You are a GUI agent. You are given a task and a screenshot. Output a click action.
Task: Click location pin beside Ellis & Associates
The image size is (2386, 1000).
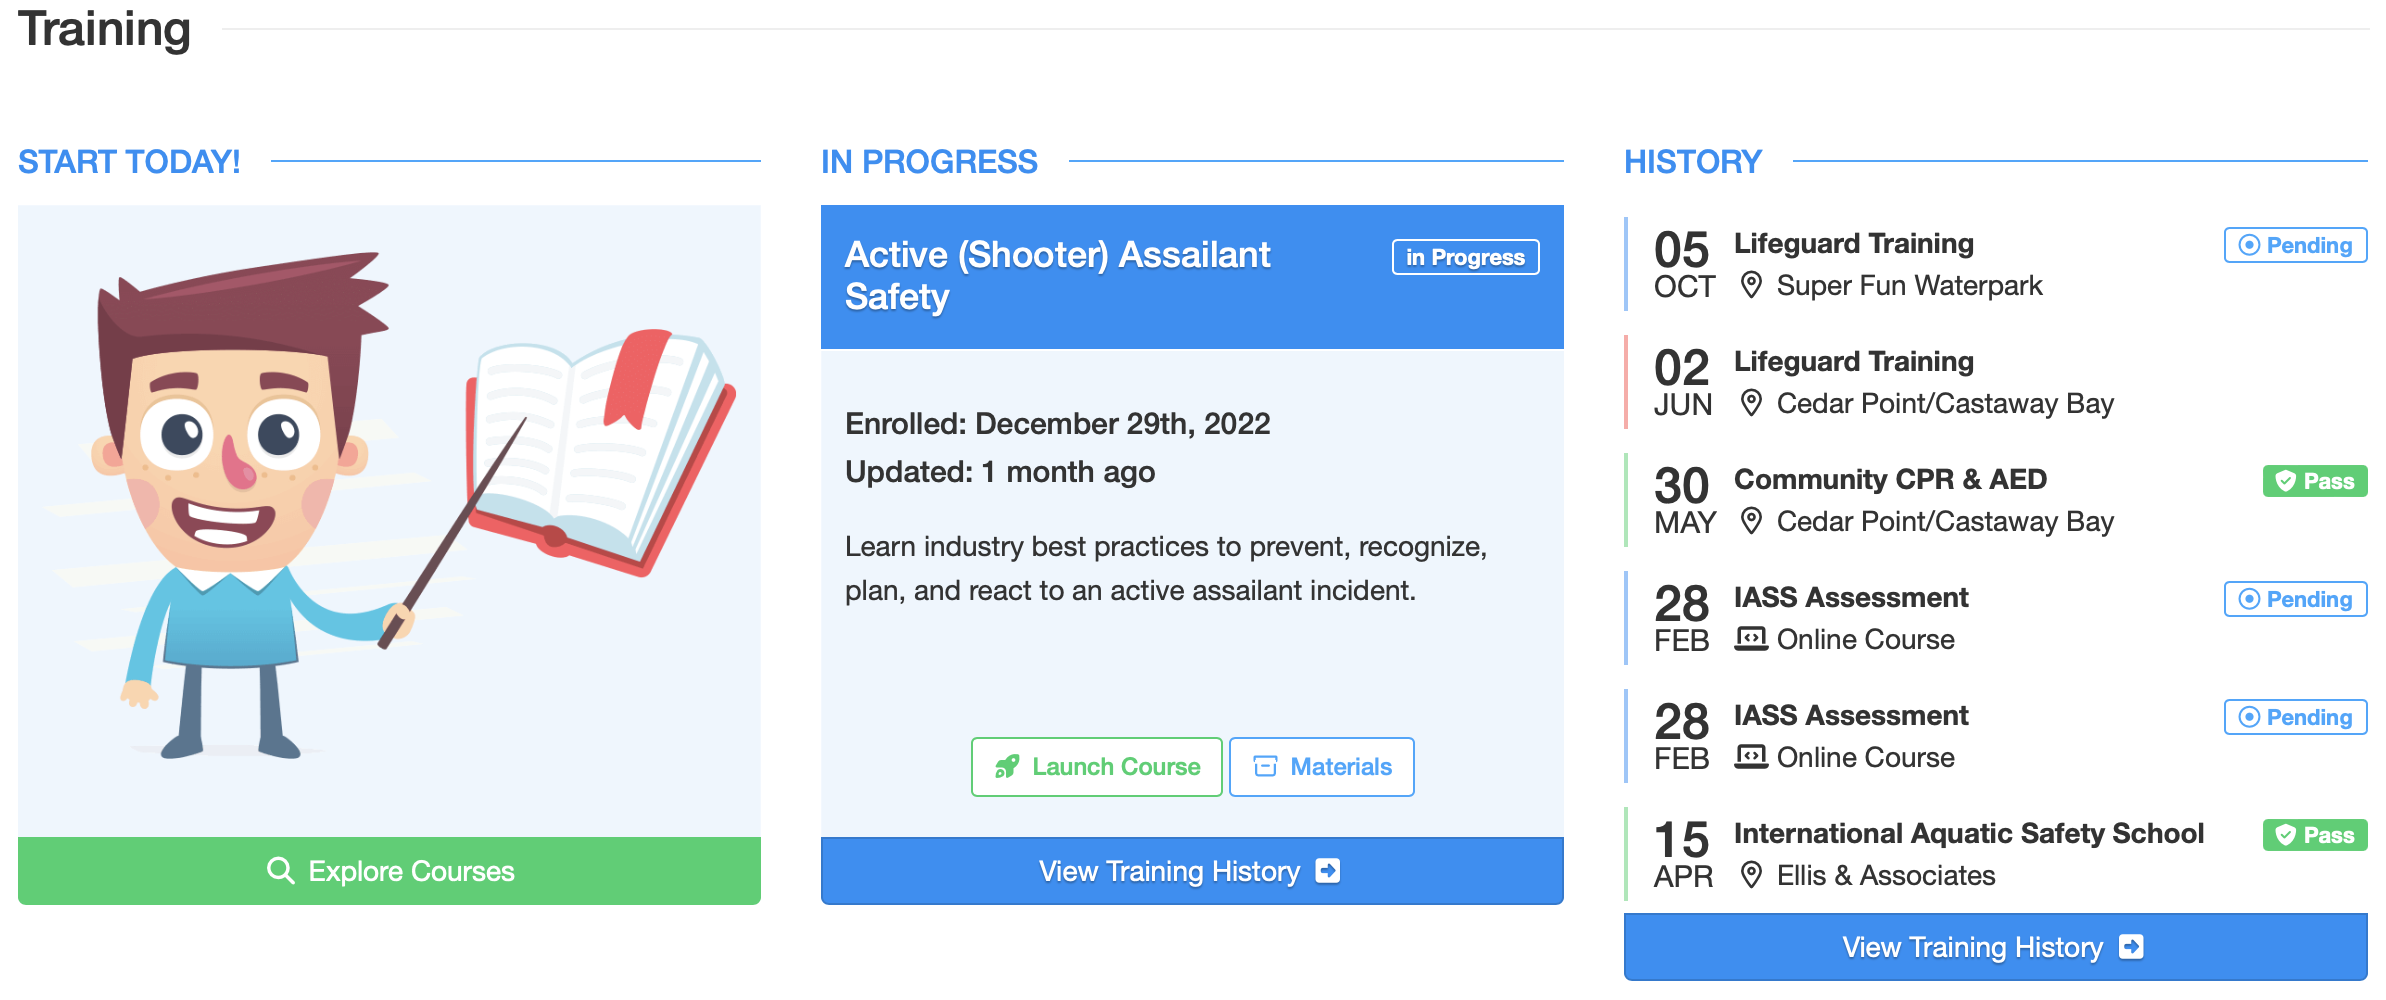tap(1751, 875)
